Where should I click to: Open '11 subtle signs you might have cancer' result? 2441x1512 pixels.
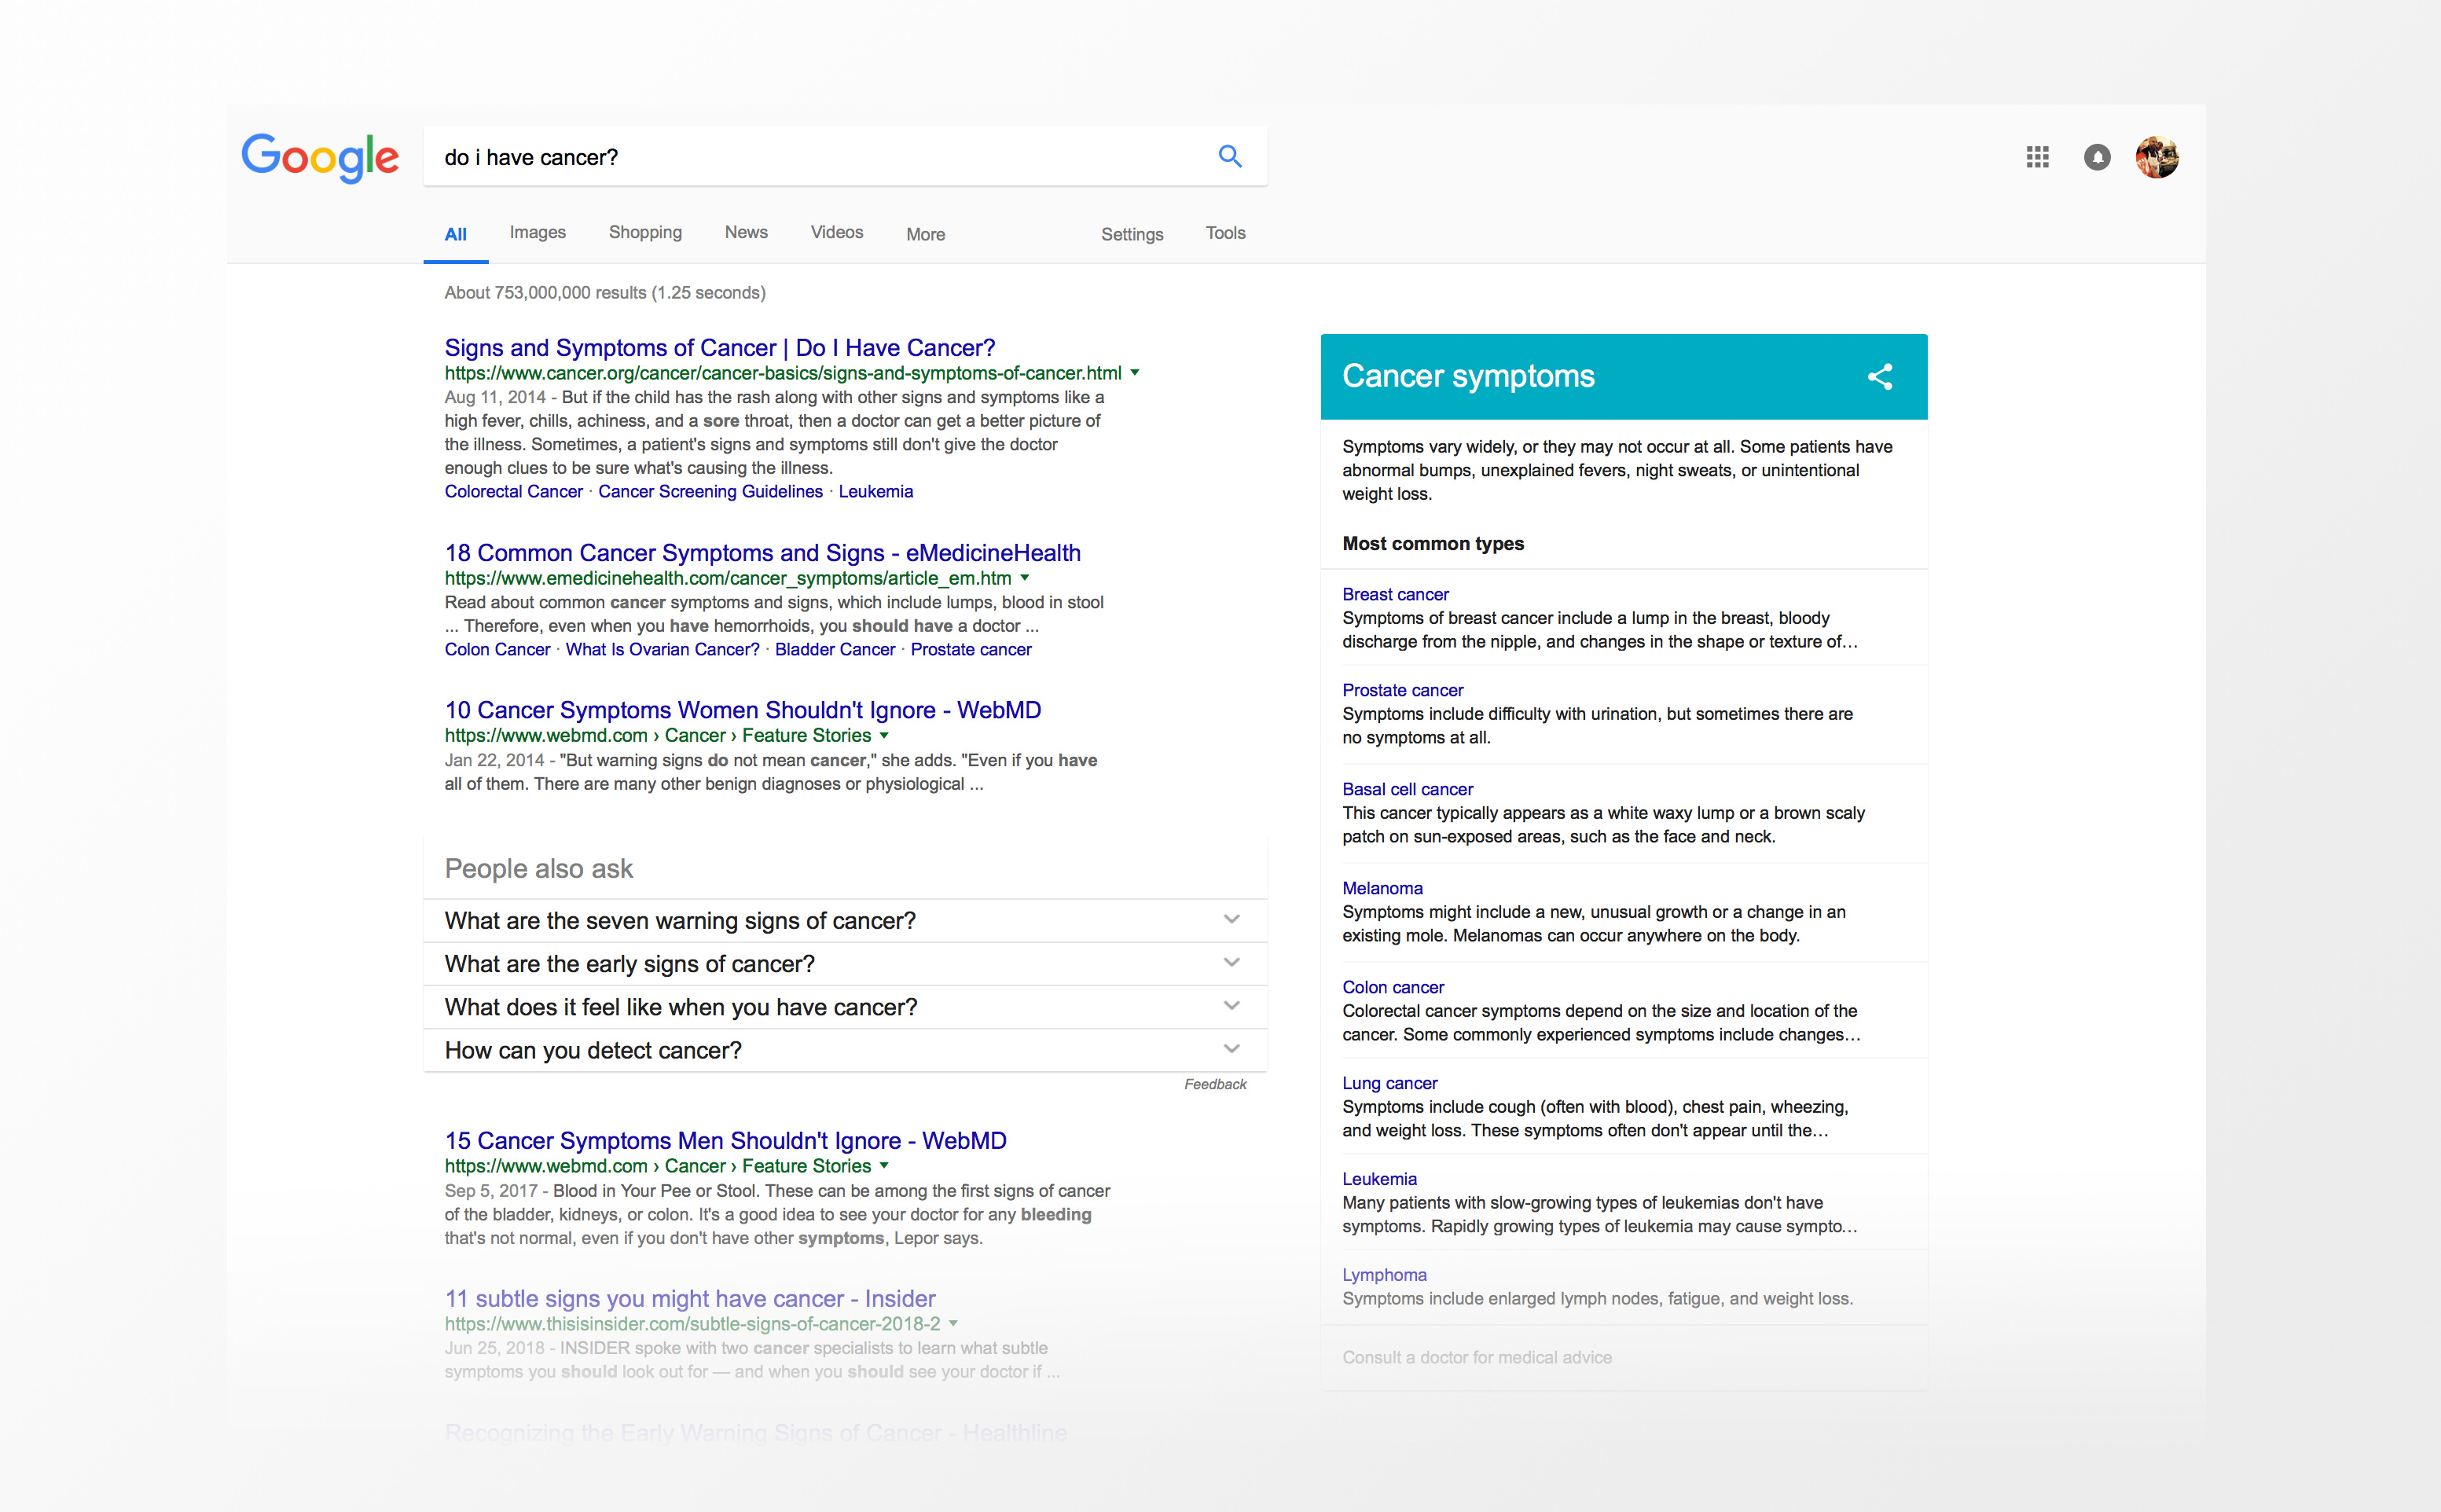(x=690, y=1298)
